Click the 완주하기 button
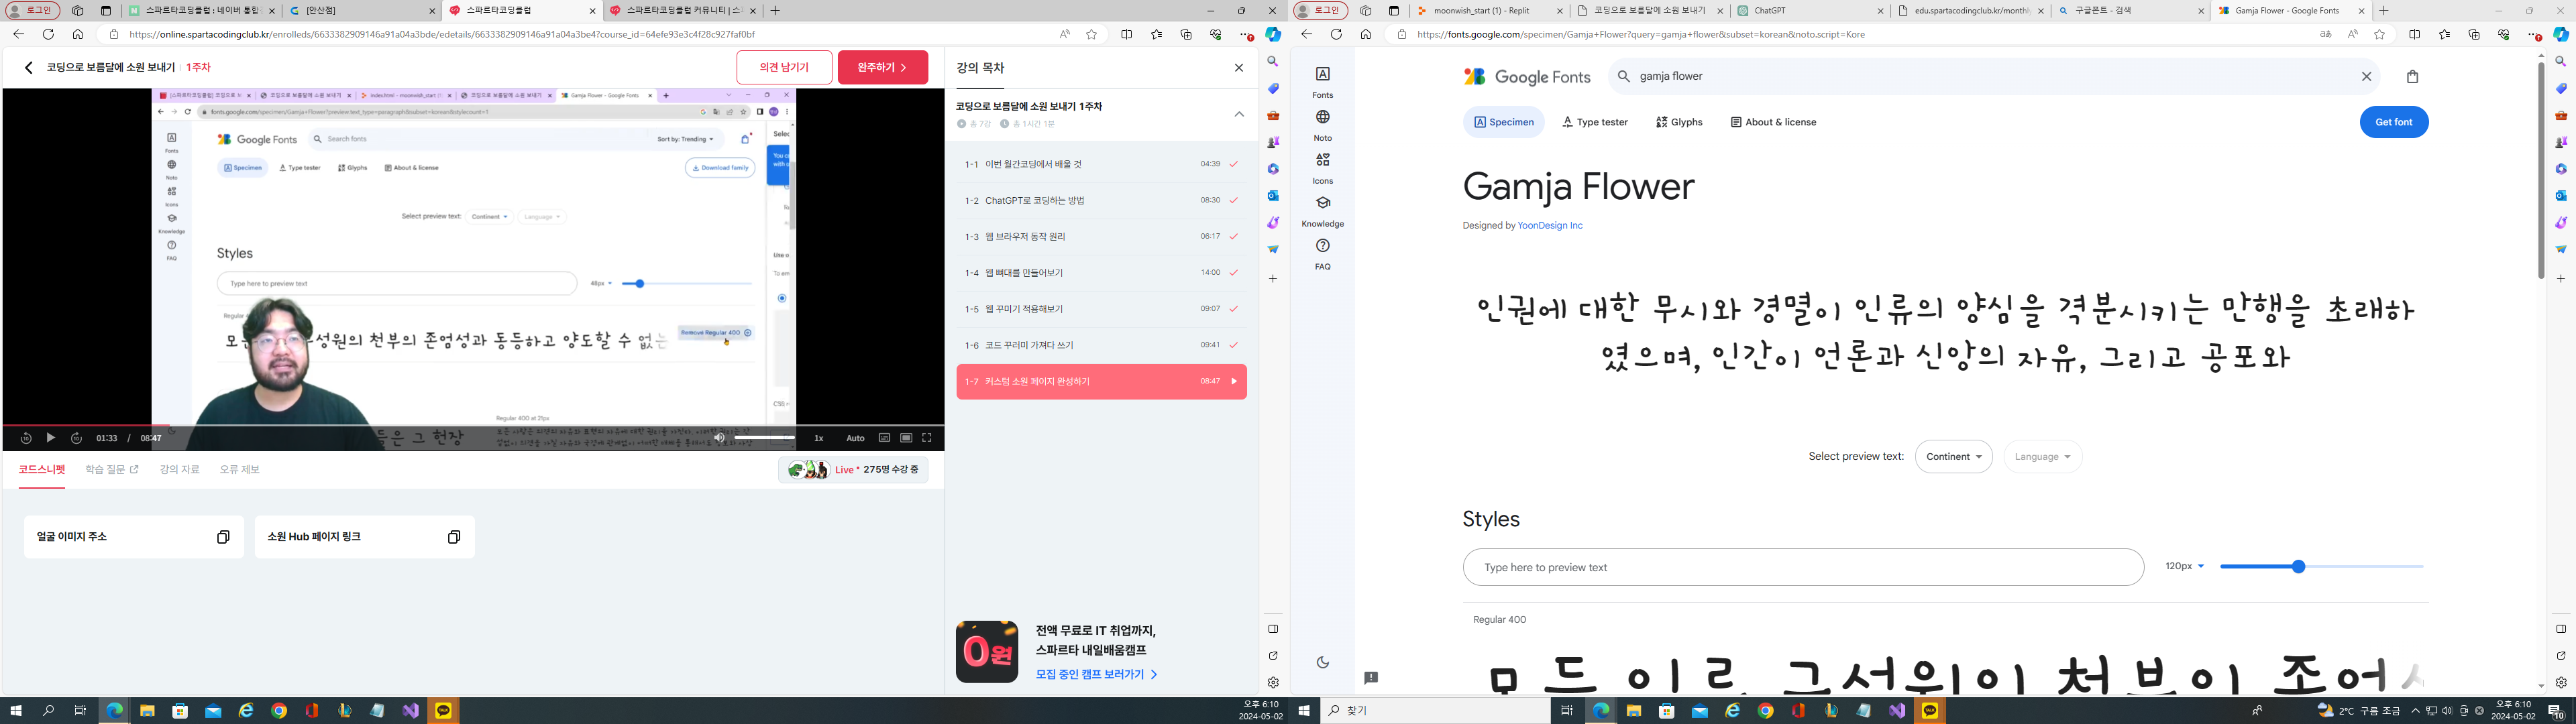 click(882, 67)
